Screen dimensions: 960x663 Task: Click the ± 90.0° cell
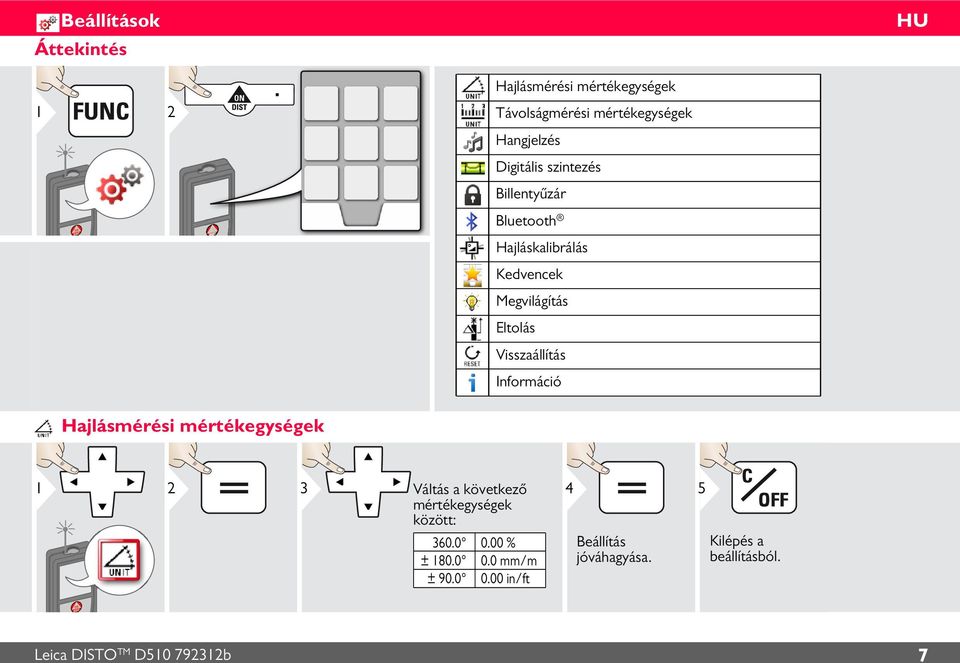click(446, 578)
